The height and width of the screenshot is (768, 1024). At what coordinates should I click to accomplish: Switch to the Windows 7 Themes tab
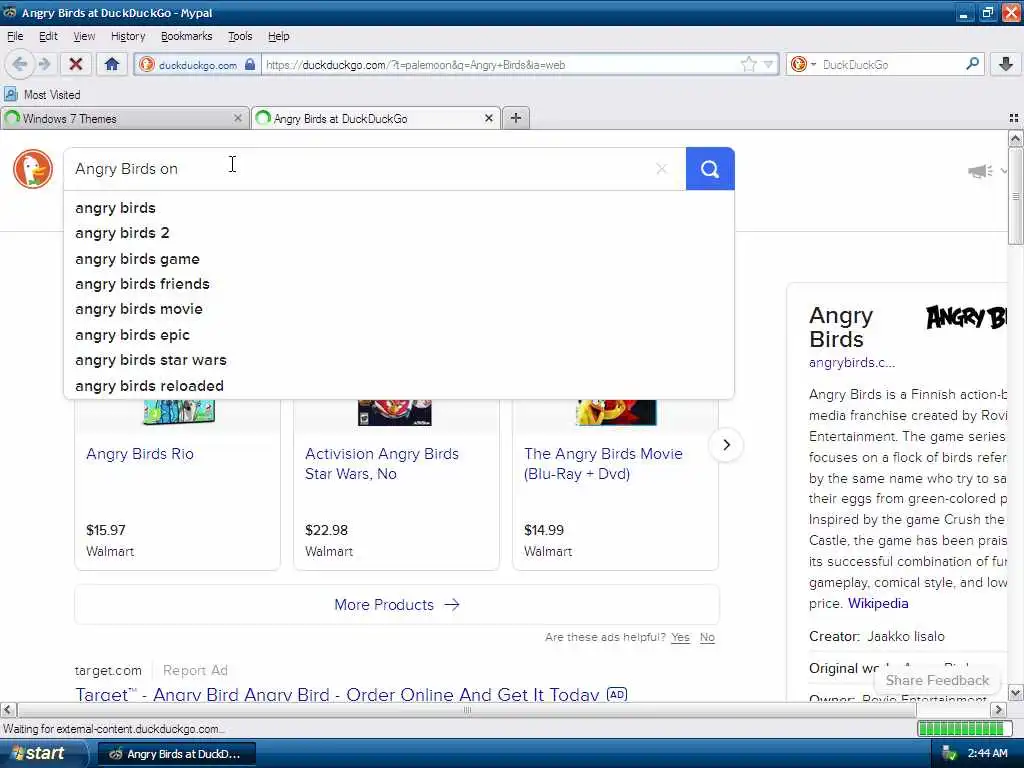tap(124, 118)
